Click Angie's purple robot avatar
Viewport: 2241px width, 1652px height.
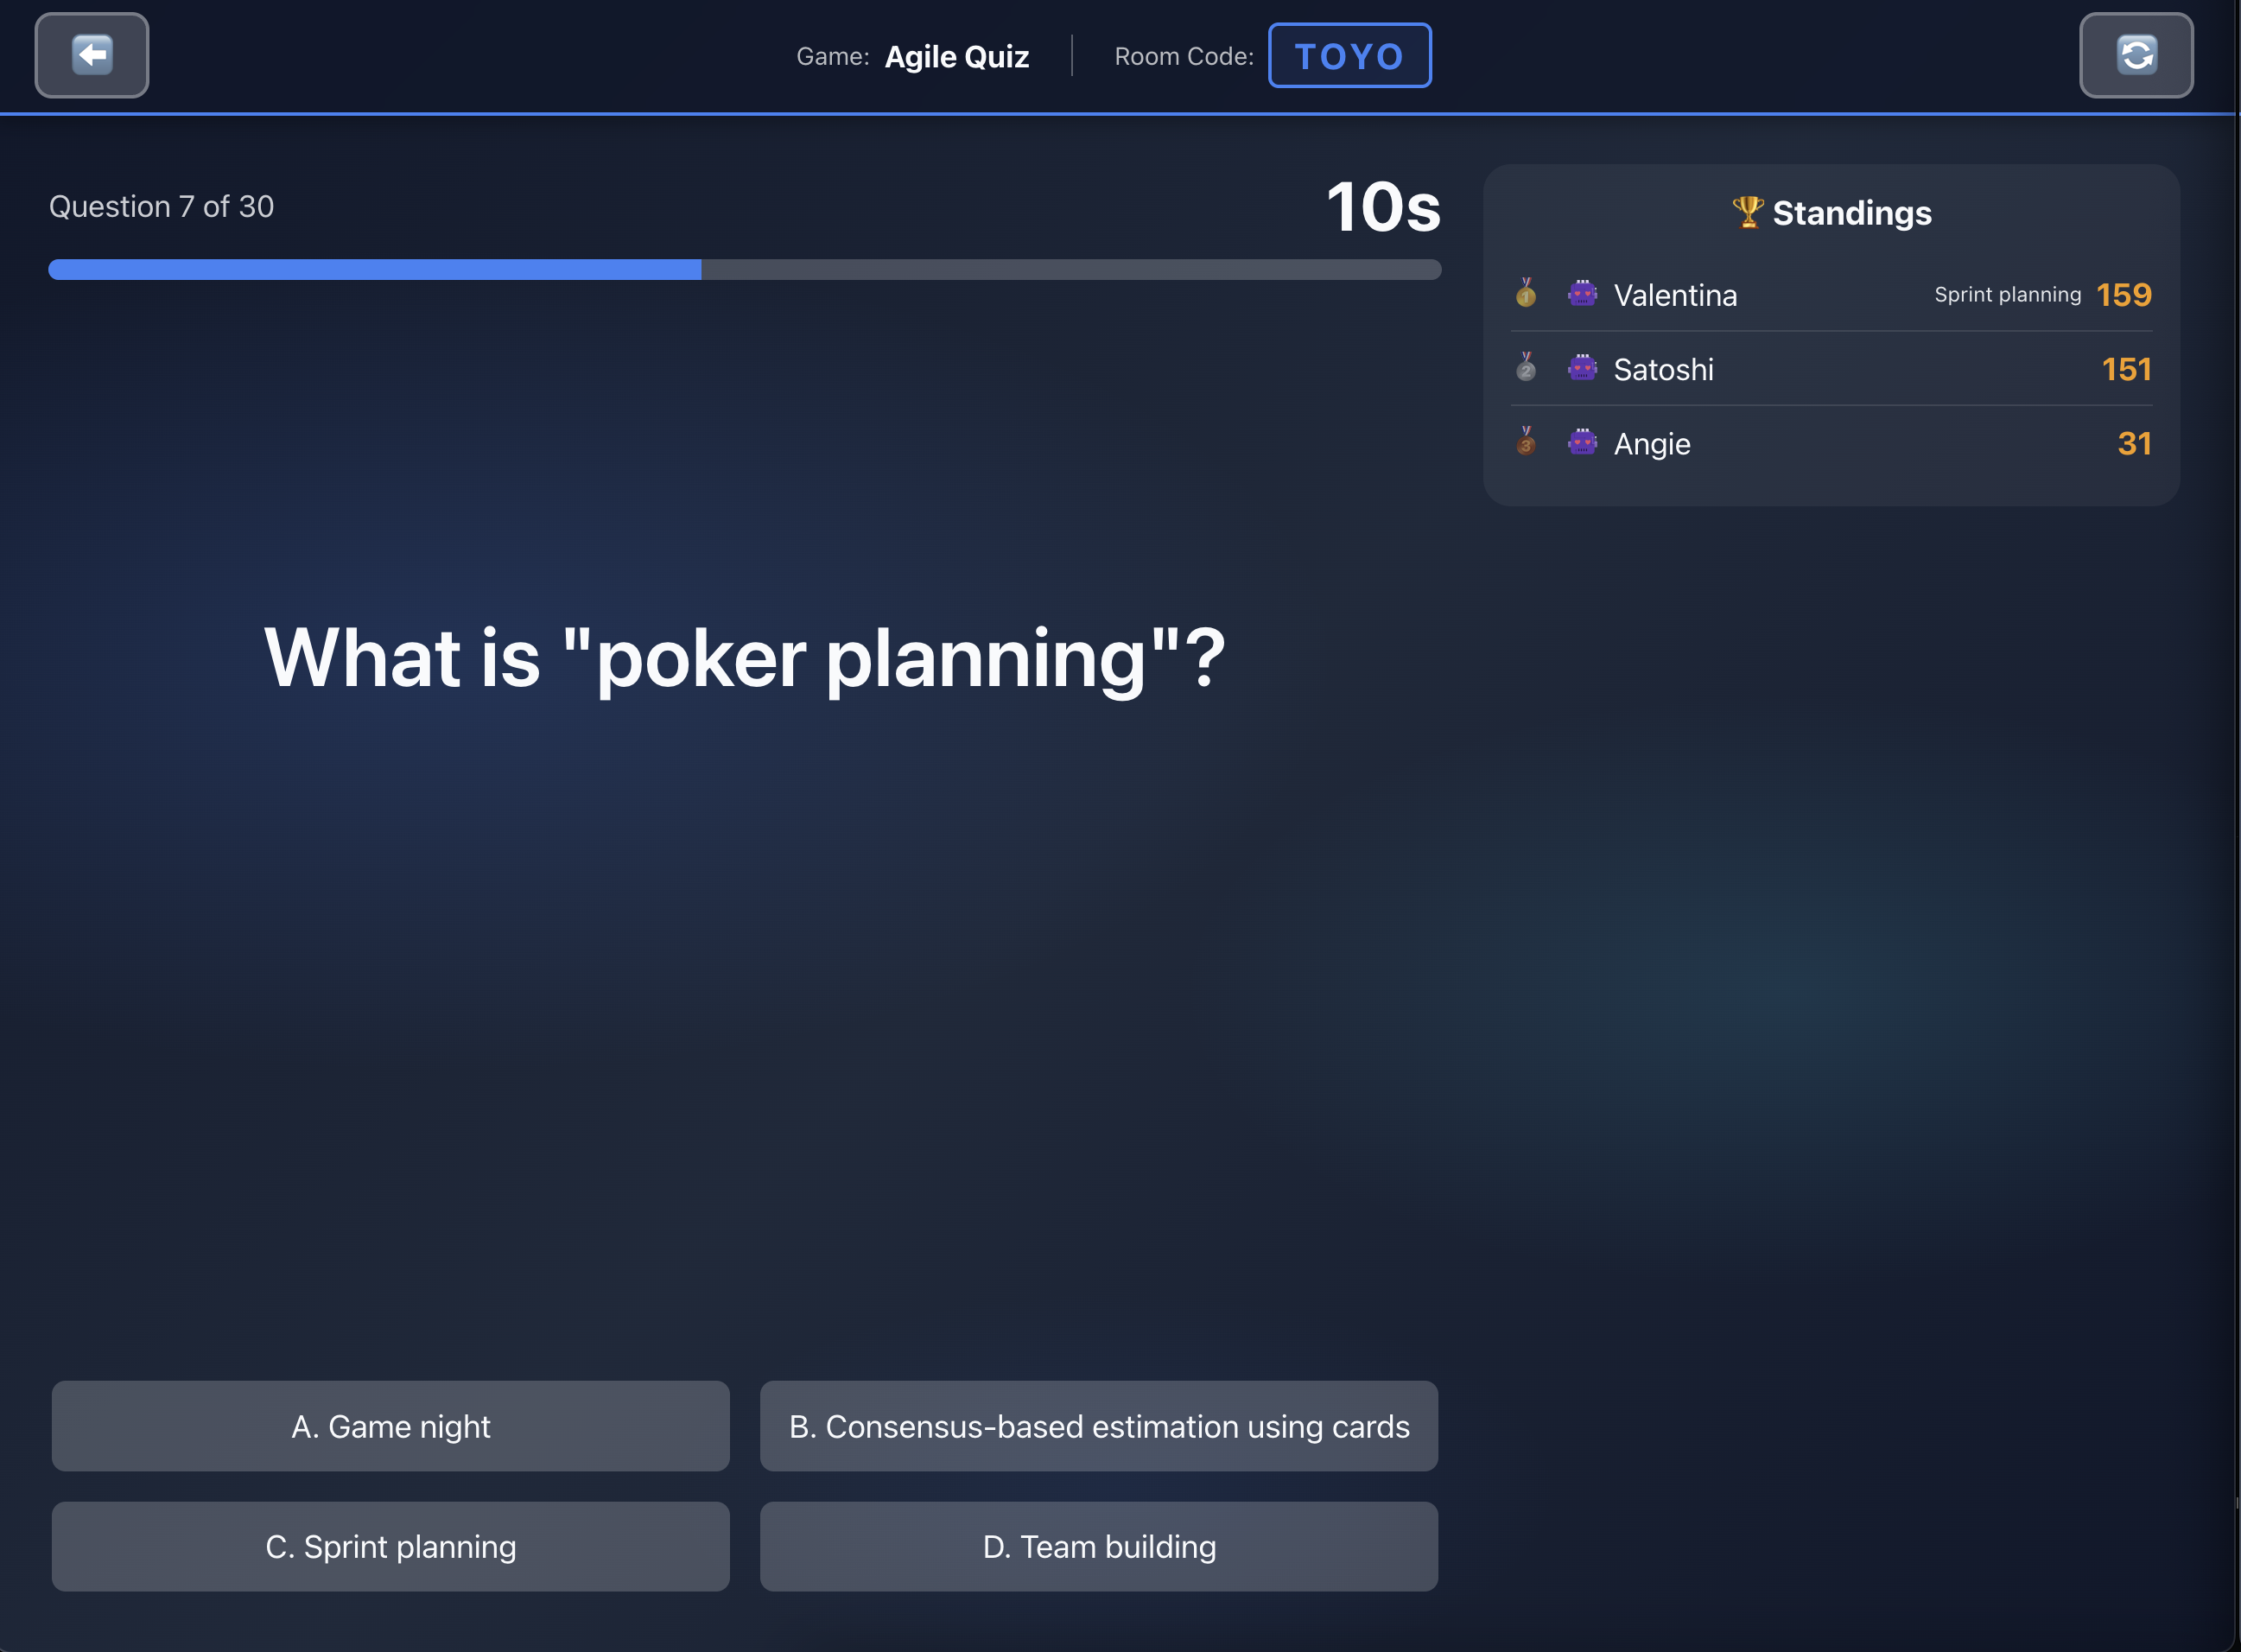tap(1582, 442)
